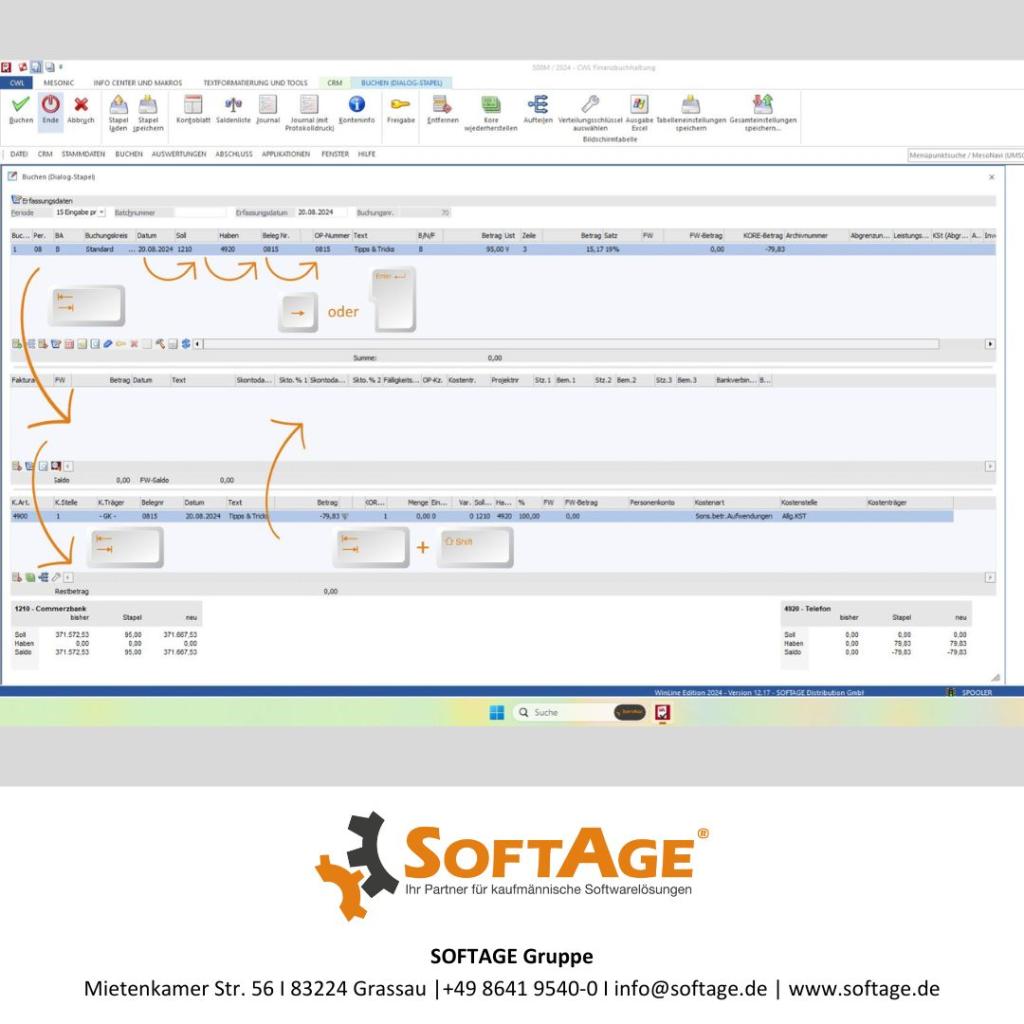Click the 1210 - Commerzbank account heading

[x=50, y=608]
